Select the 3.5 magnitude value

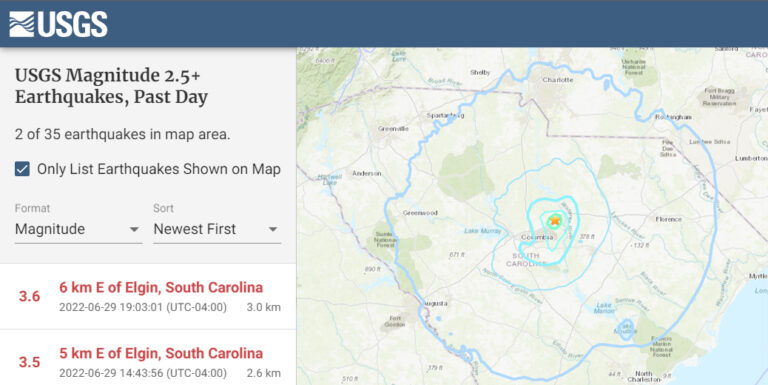(x=29, y=362)
